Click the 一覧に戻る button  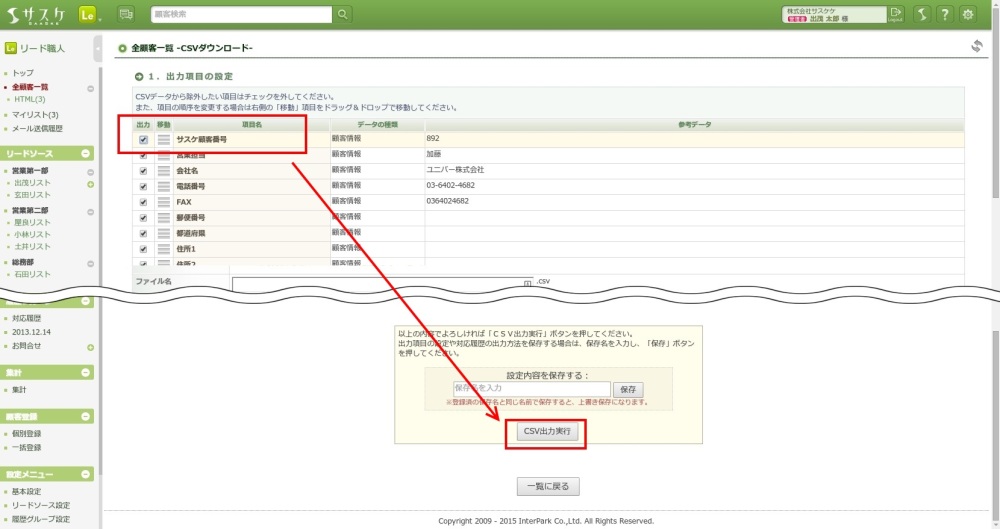coord(548,487)
